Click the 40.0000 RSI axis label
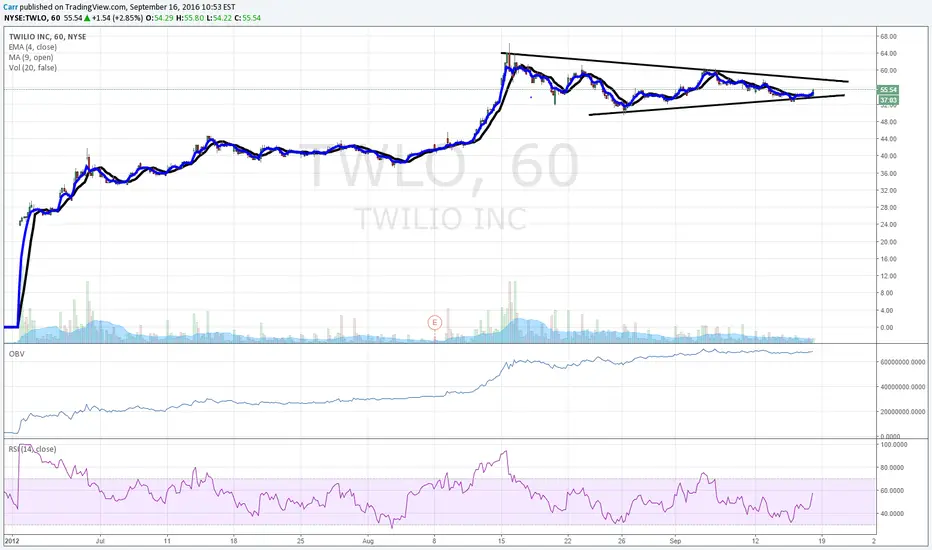 click(892, 514)
